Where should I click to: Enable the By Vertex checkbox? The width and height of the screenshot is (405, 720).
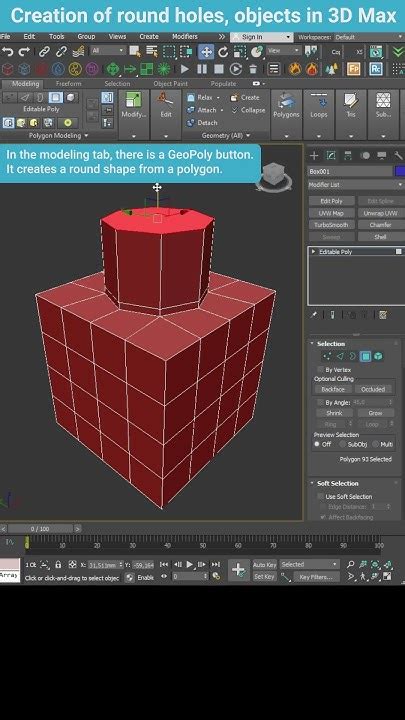tap(321, 370)
